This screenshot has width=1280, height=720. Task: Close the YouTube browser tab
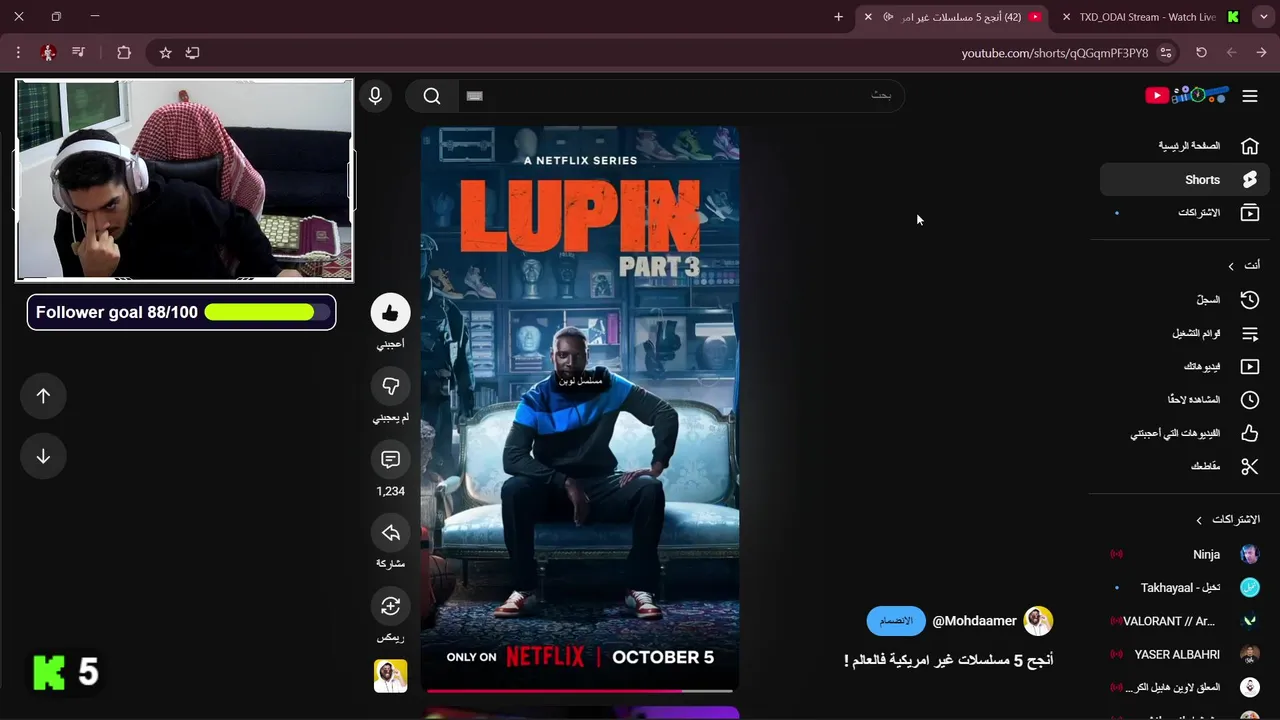tap(868, 17)
